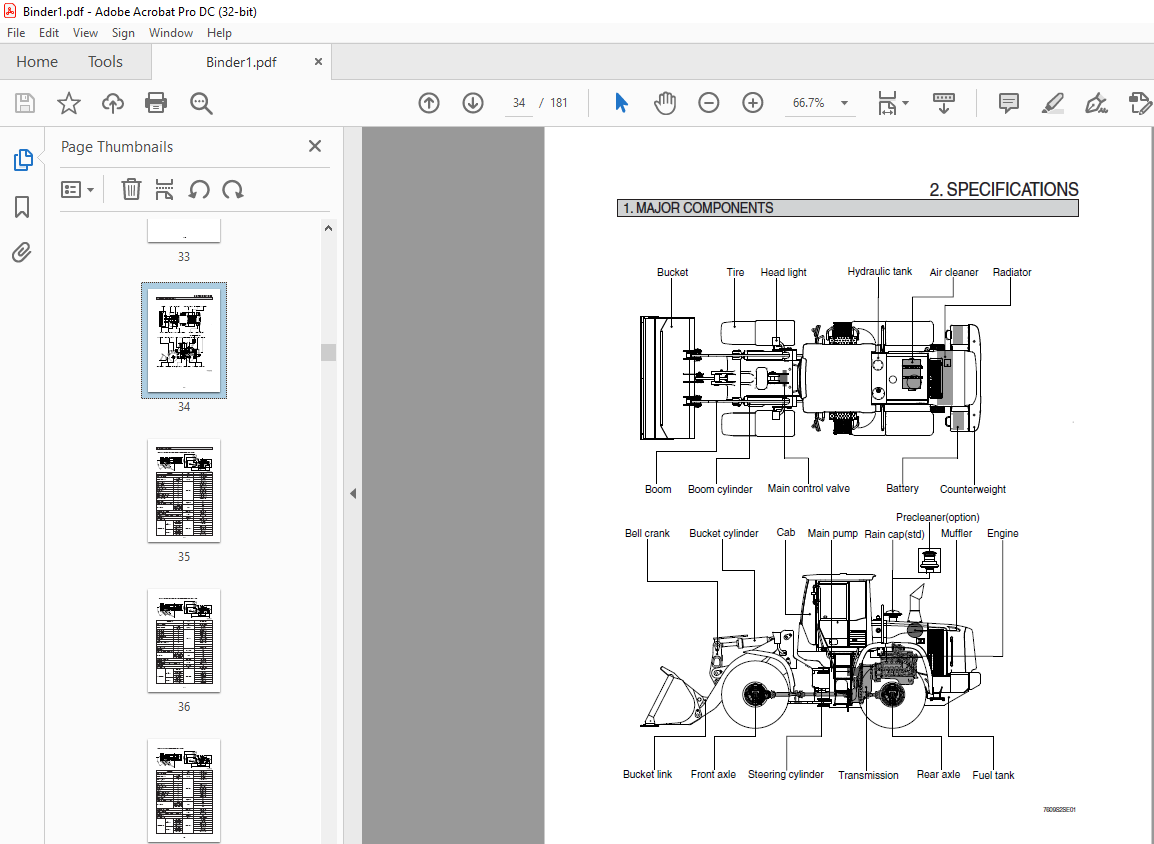Select the Highlight text pen tool
The height and width of the screenshot is (844, 1154).
(x=1052, y=103)
